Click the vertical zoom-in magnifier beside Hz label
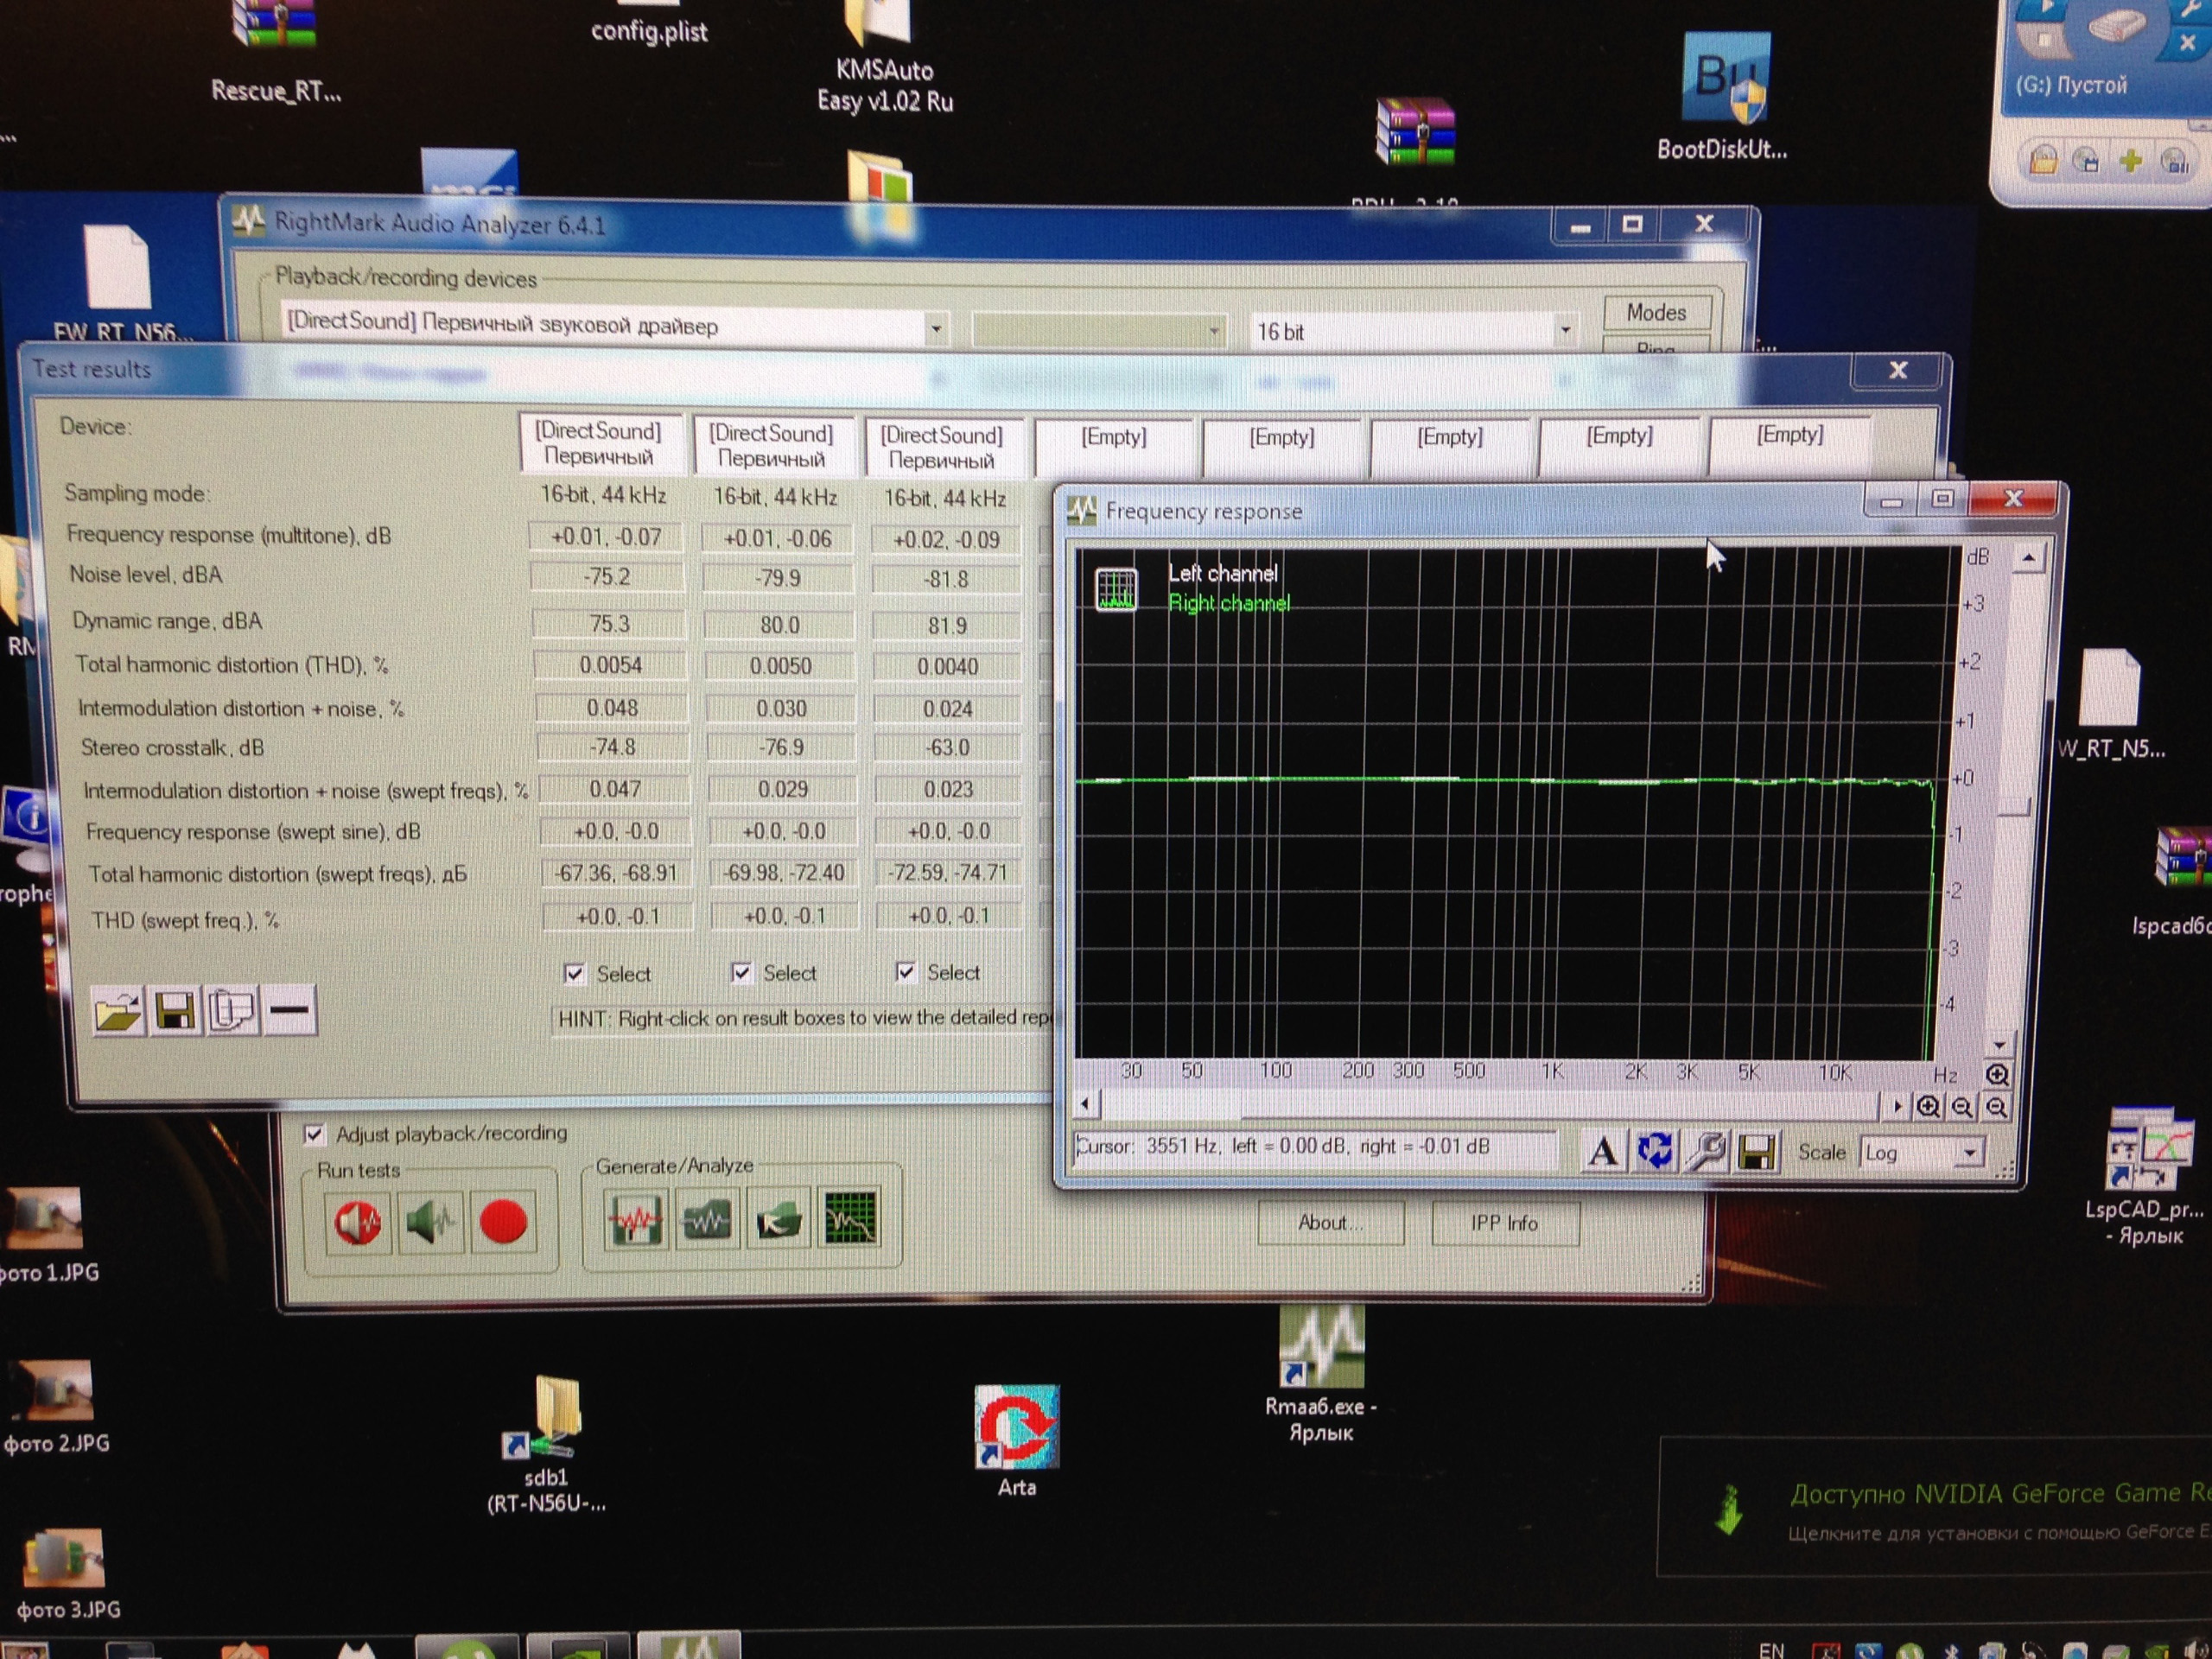This screenshot has height=1659, width=2212. point(1997,1075)
